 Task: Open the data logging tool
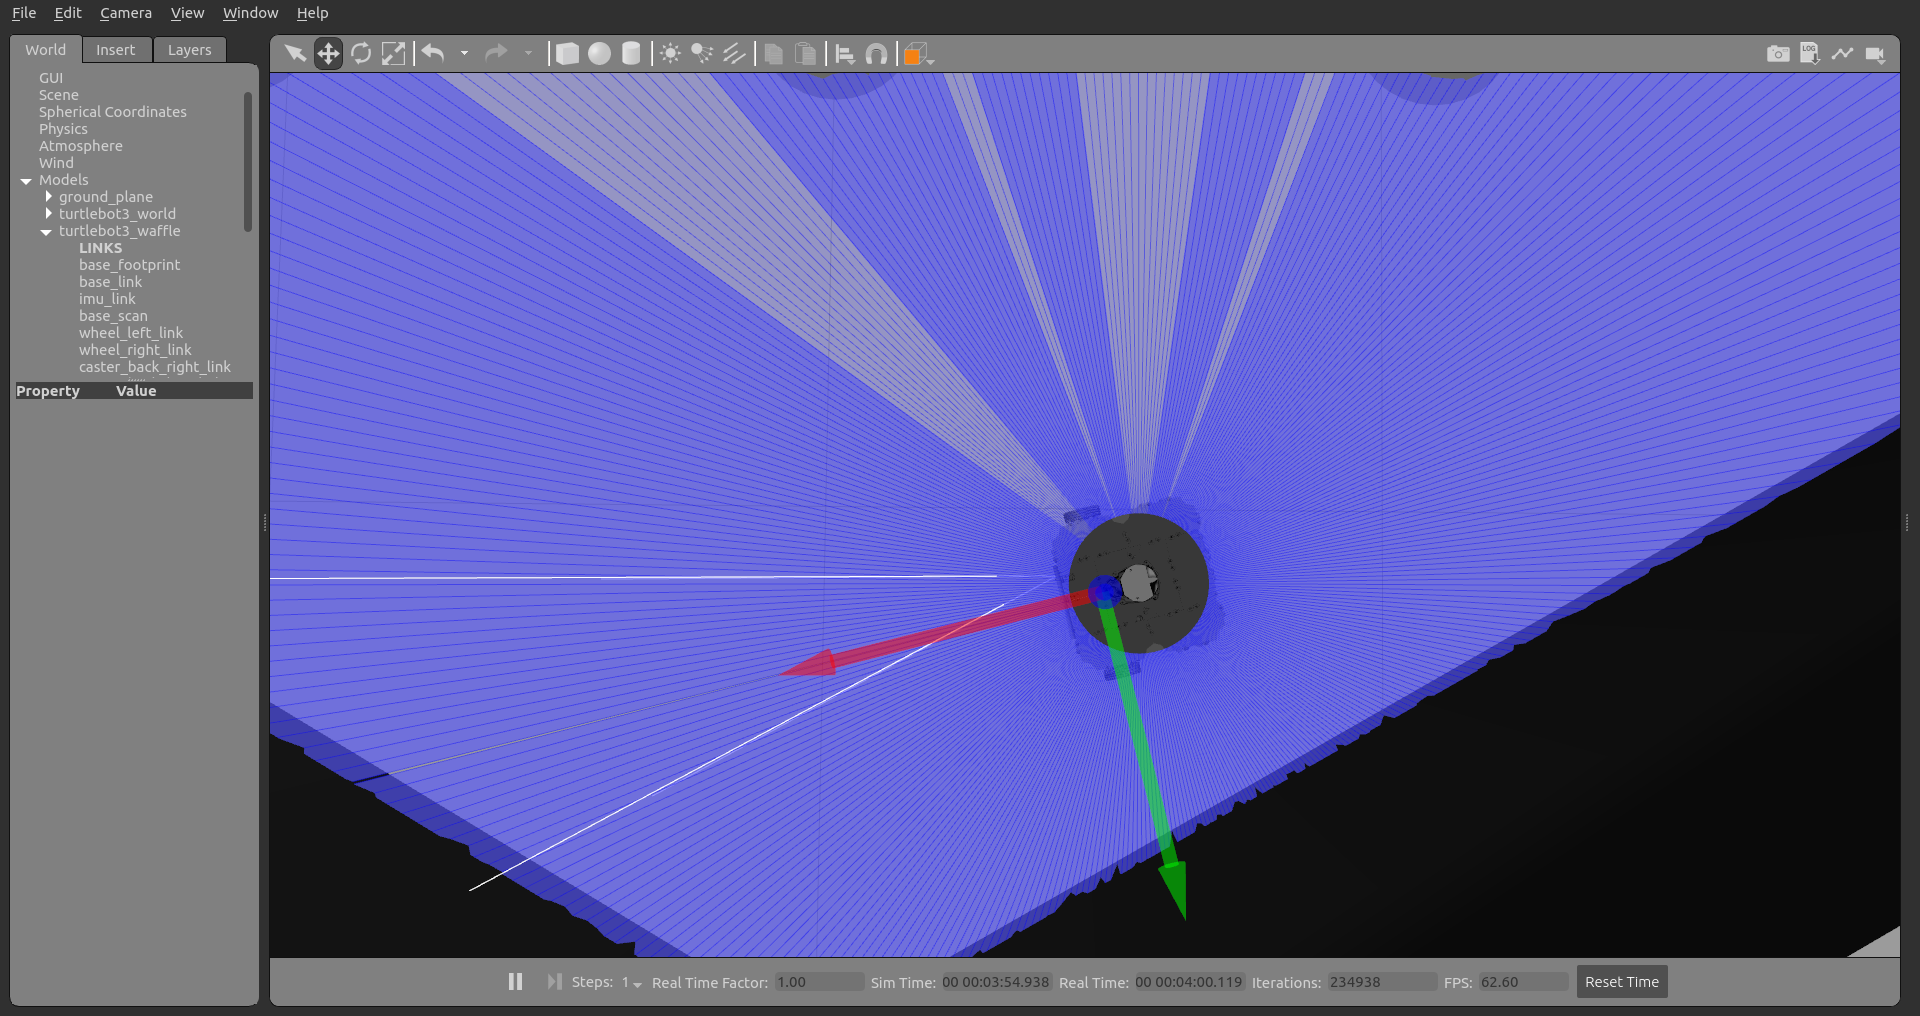tap(1810, 54)
